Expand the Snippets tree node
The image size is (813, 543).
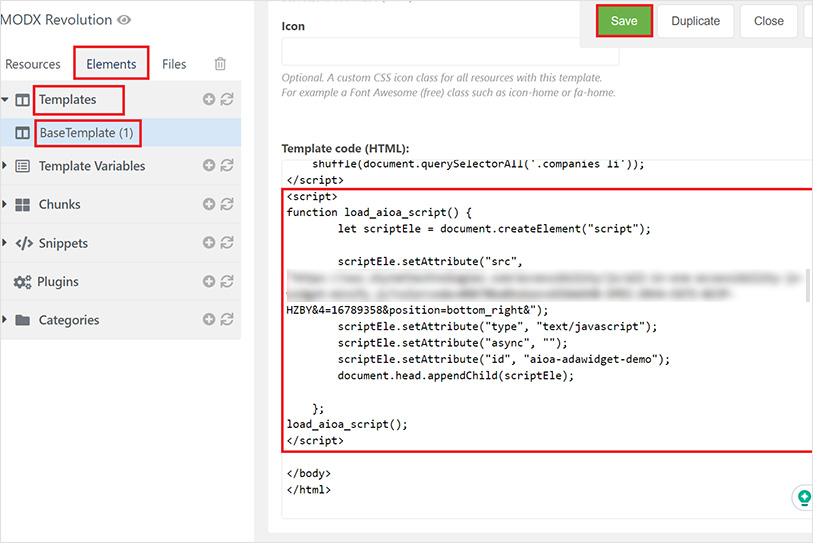5,242
